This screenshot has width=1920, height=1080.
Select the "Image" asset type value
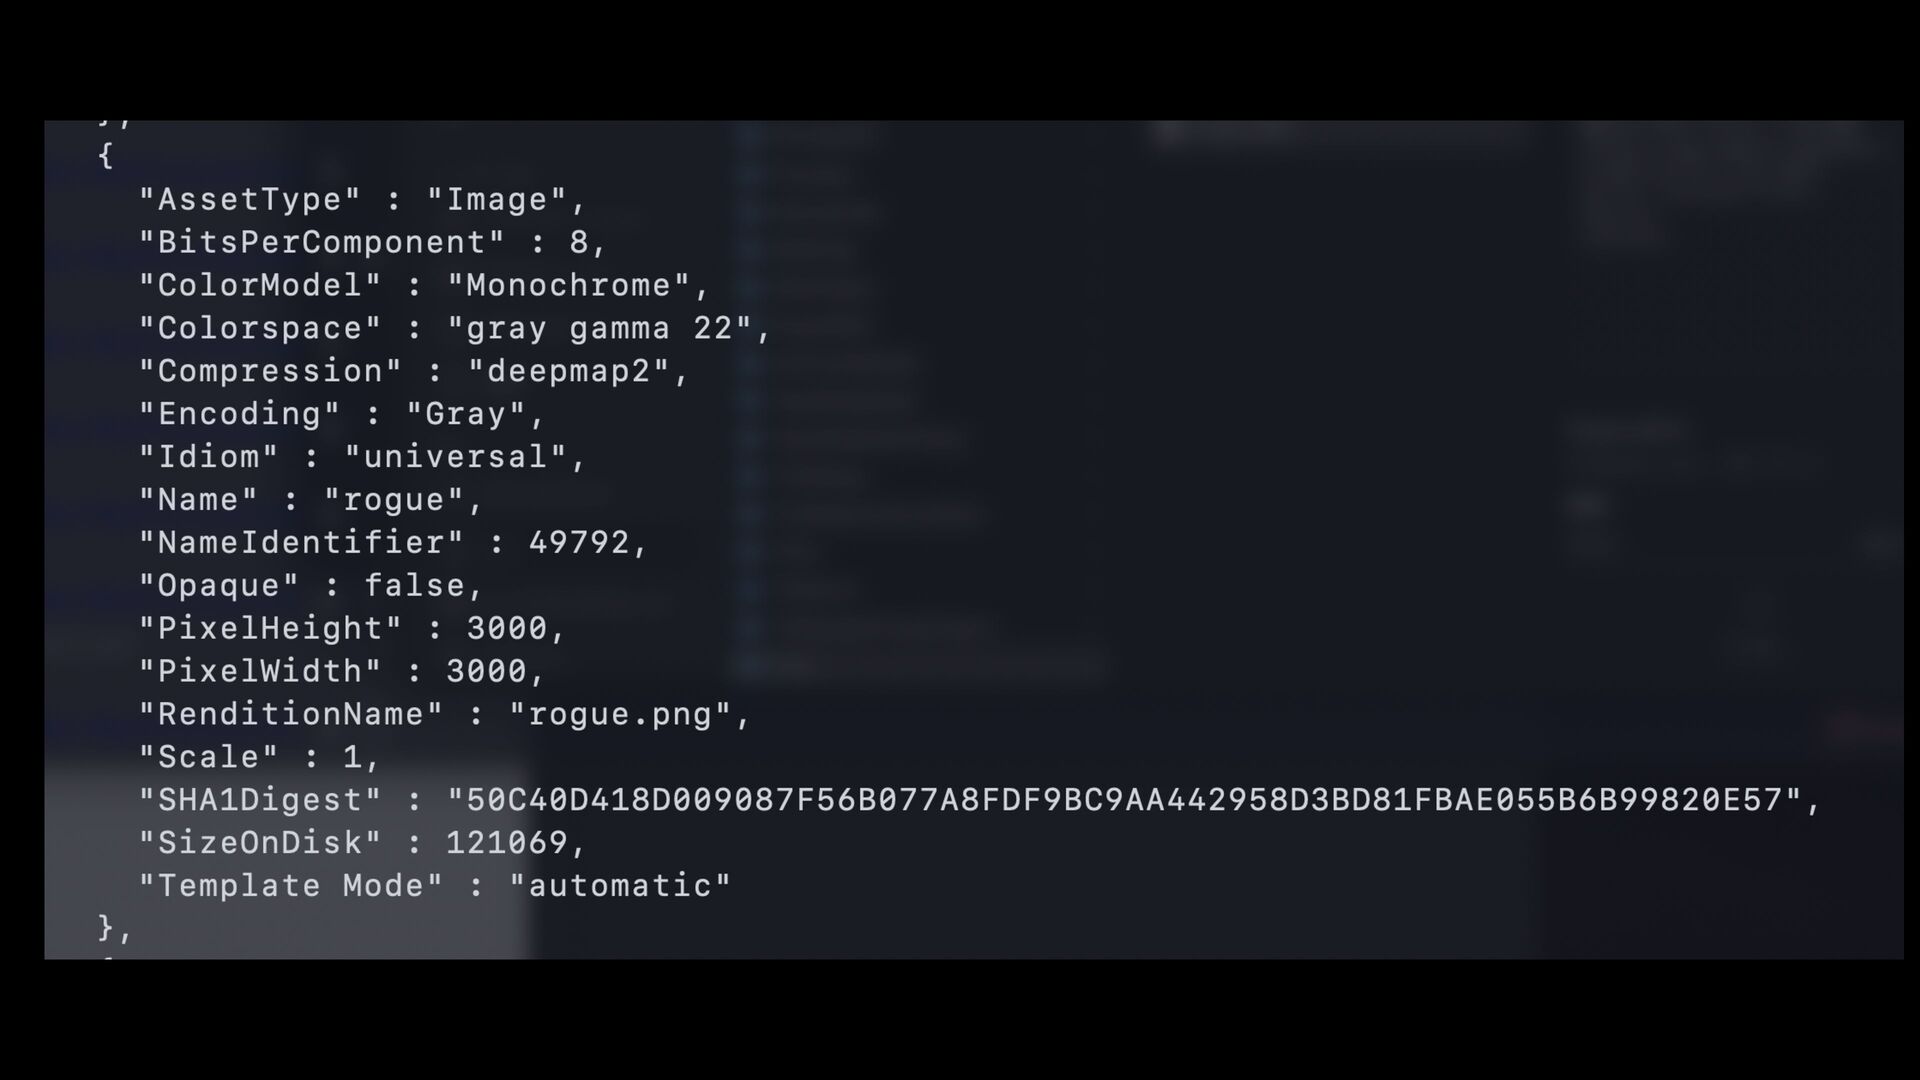click(x=497, y=200)
